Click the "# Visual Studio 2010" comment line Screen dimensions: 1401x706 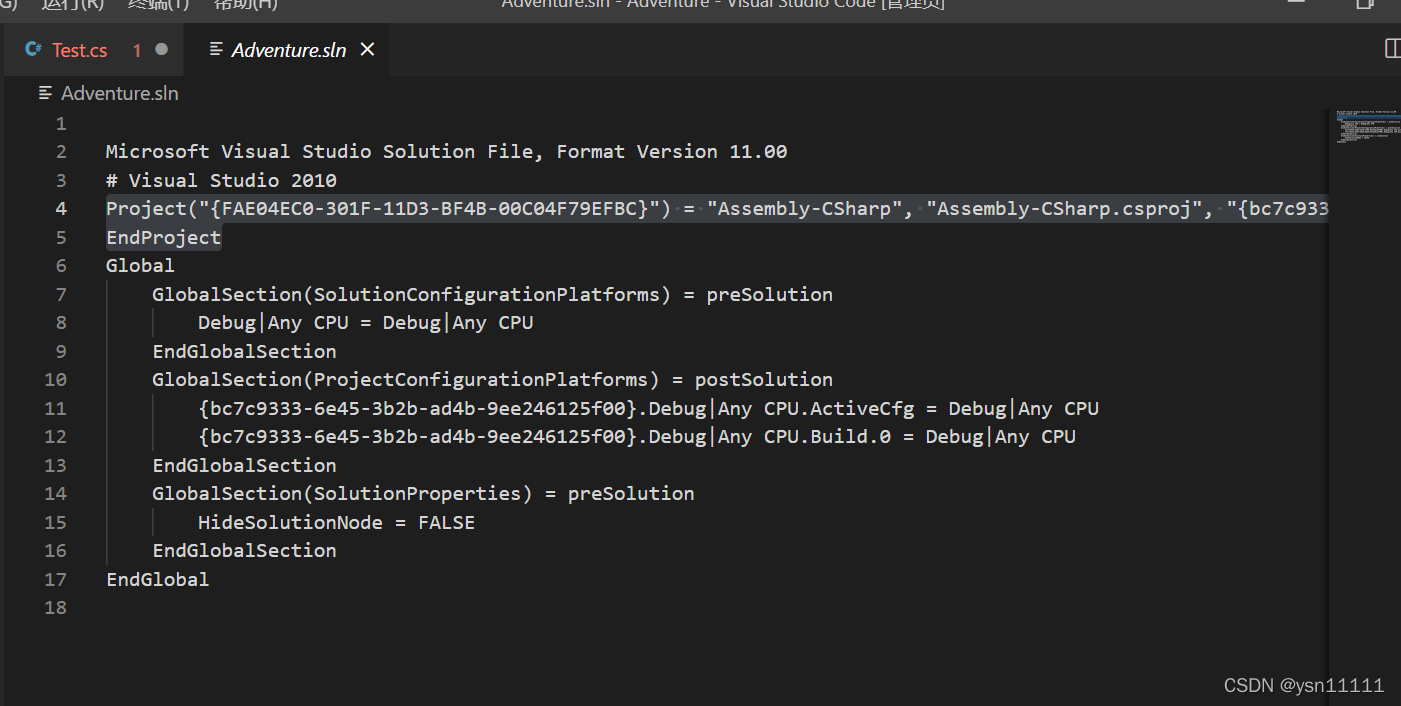(x=222, y=181)
